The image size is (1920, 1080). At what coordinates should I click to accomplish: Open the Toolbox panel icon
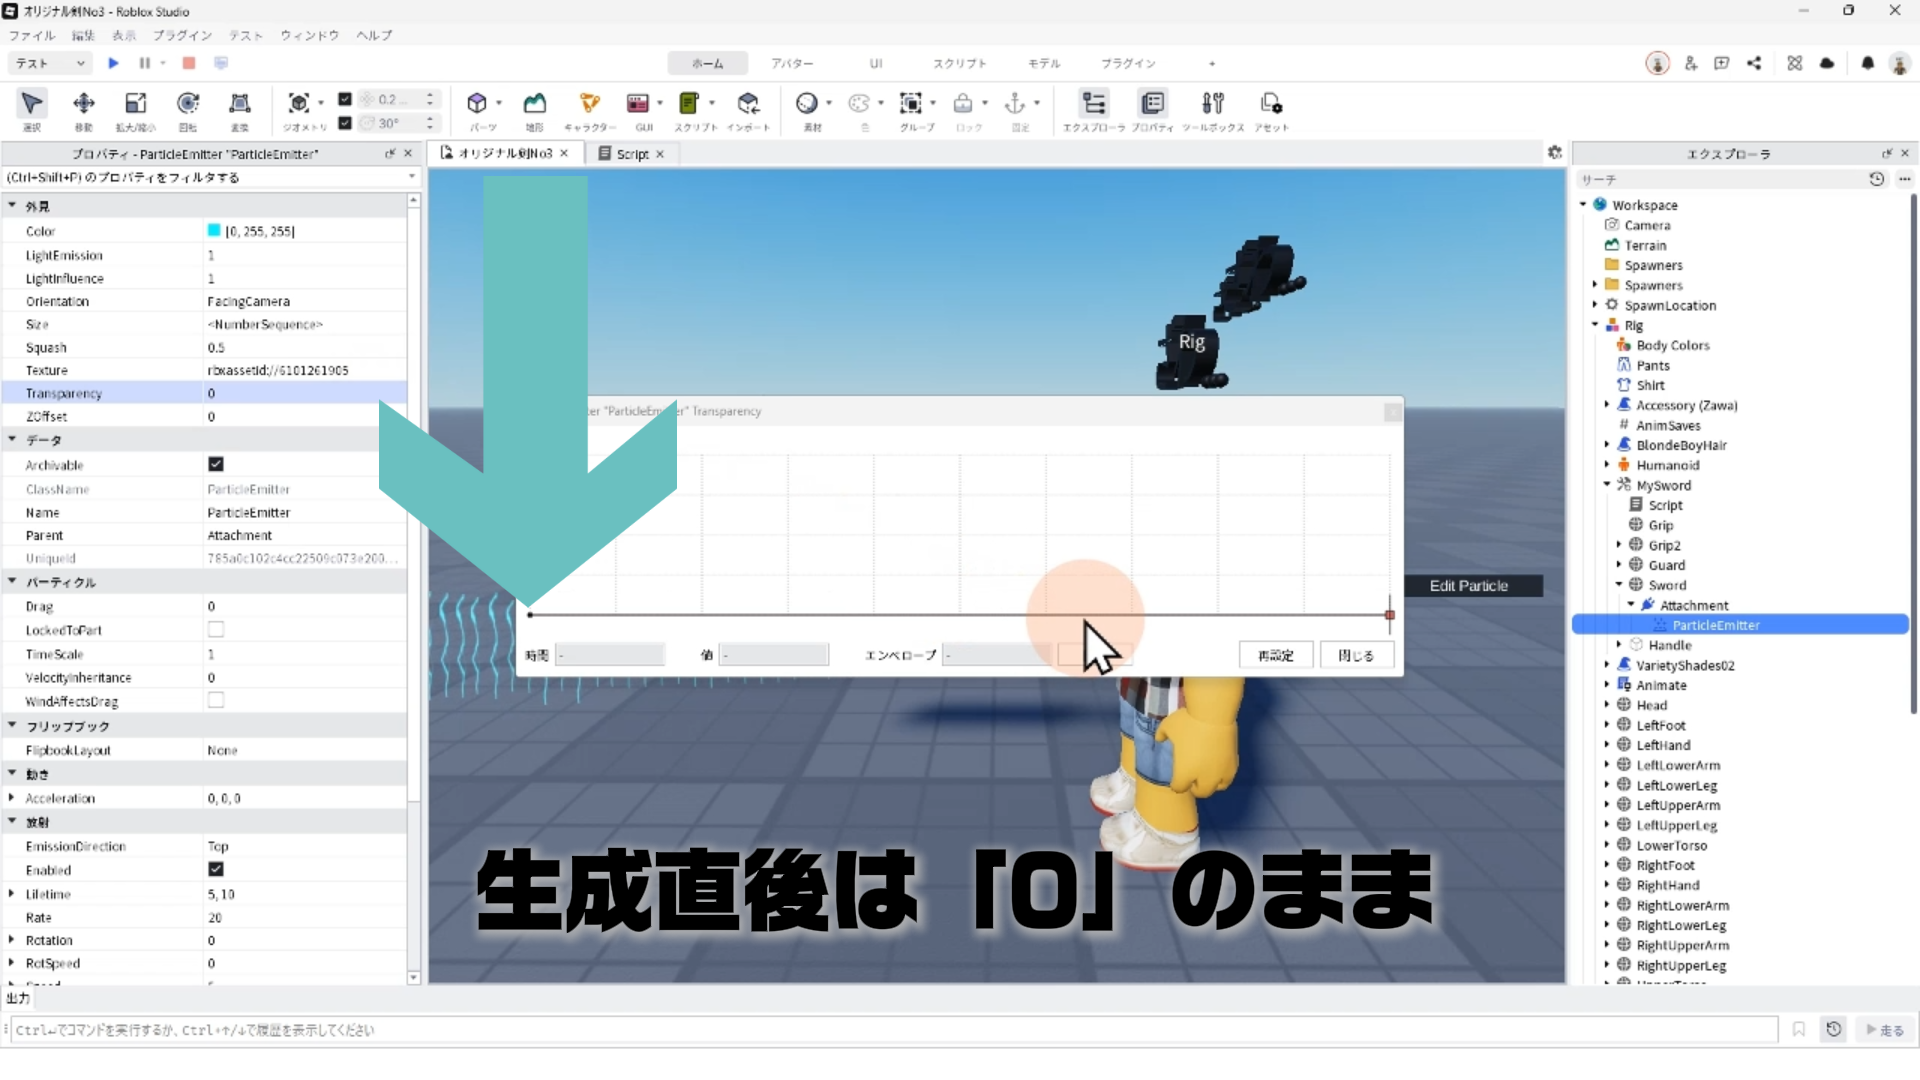[x=1212, y=104]
